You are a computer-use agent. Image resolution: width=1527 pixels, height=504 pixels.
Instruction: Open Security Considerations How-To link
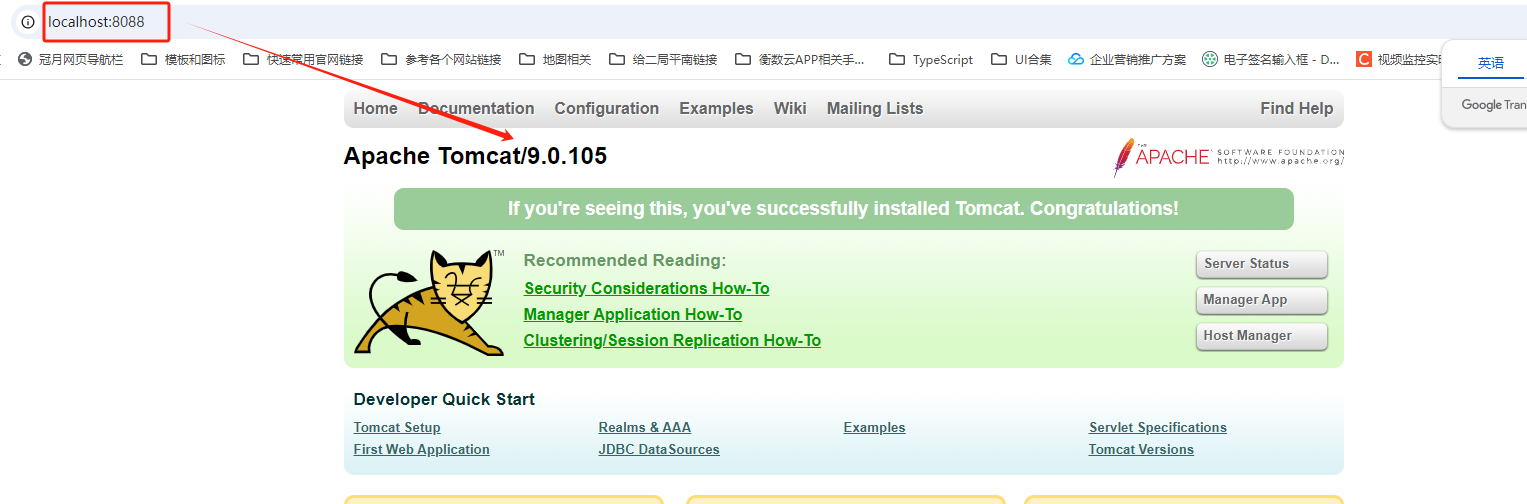pyautogui.click(x=647, y=288)
